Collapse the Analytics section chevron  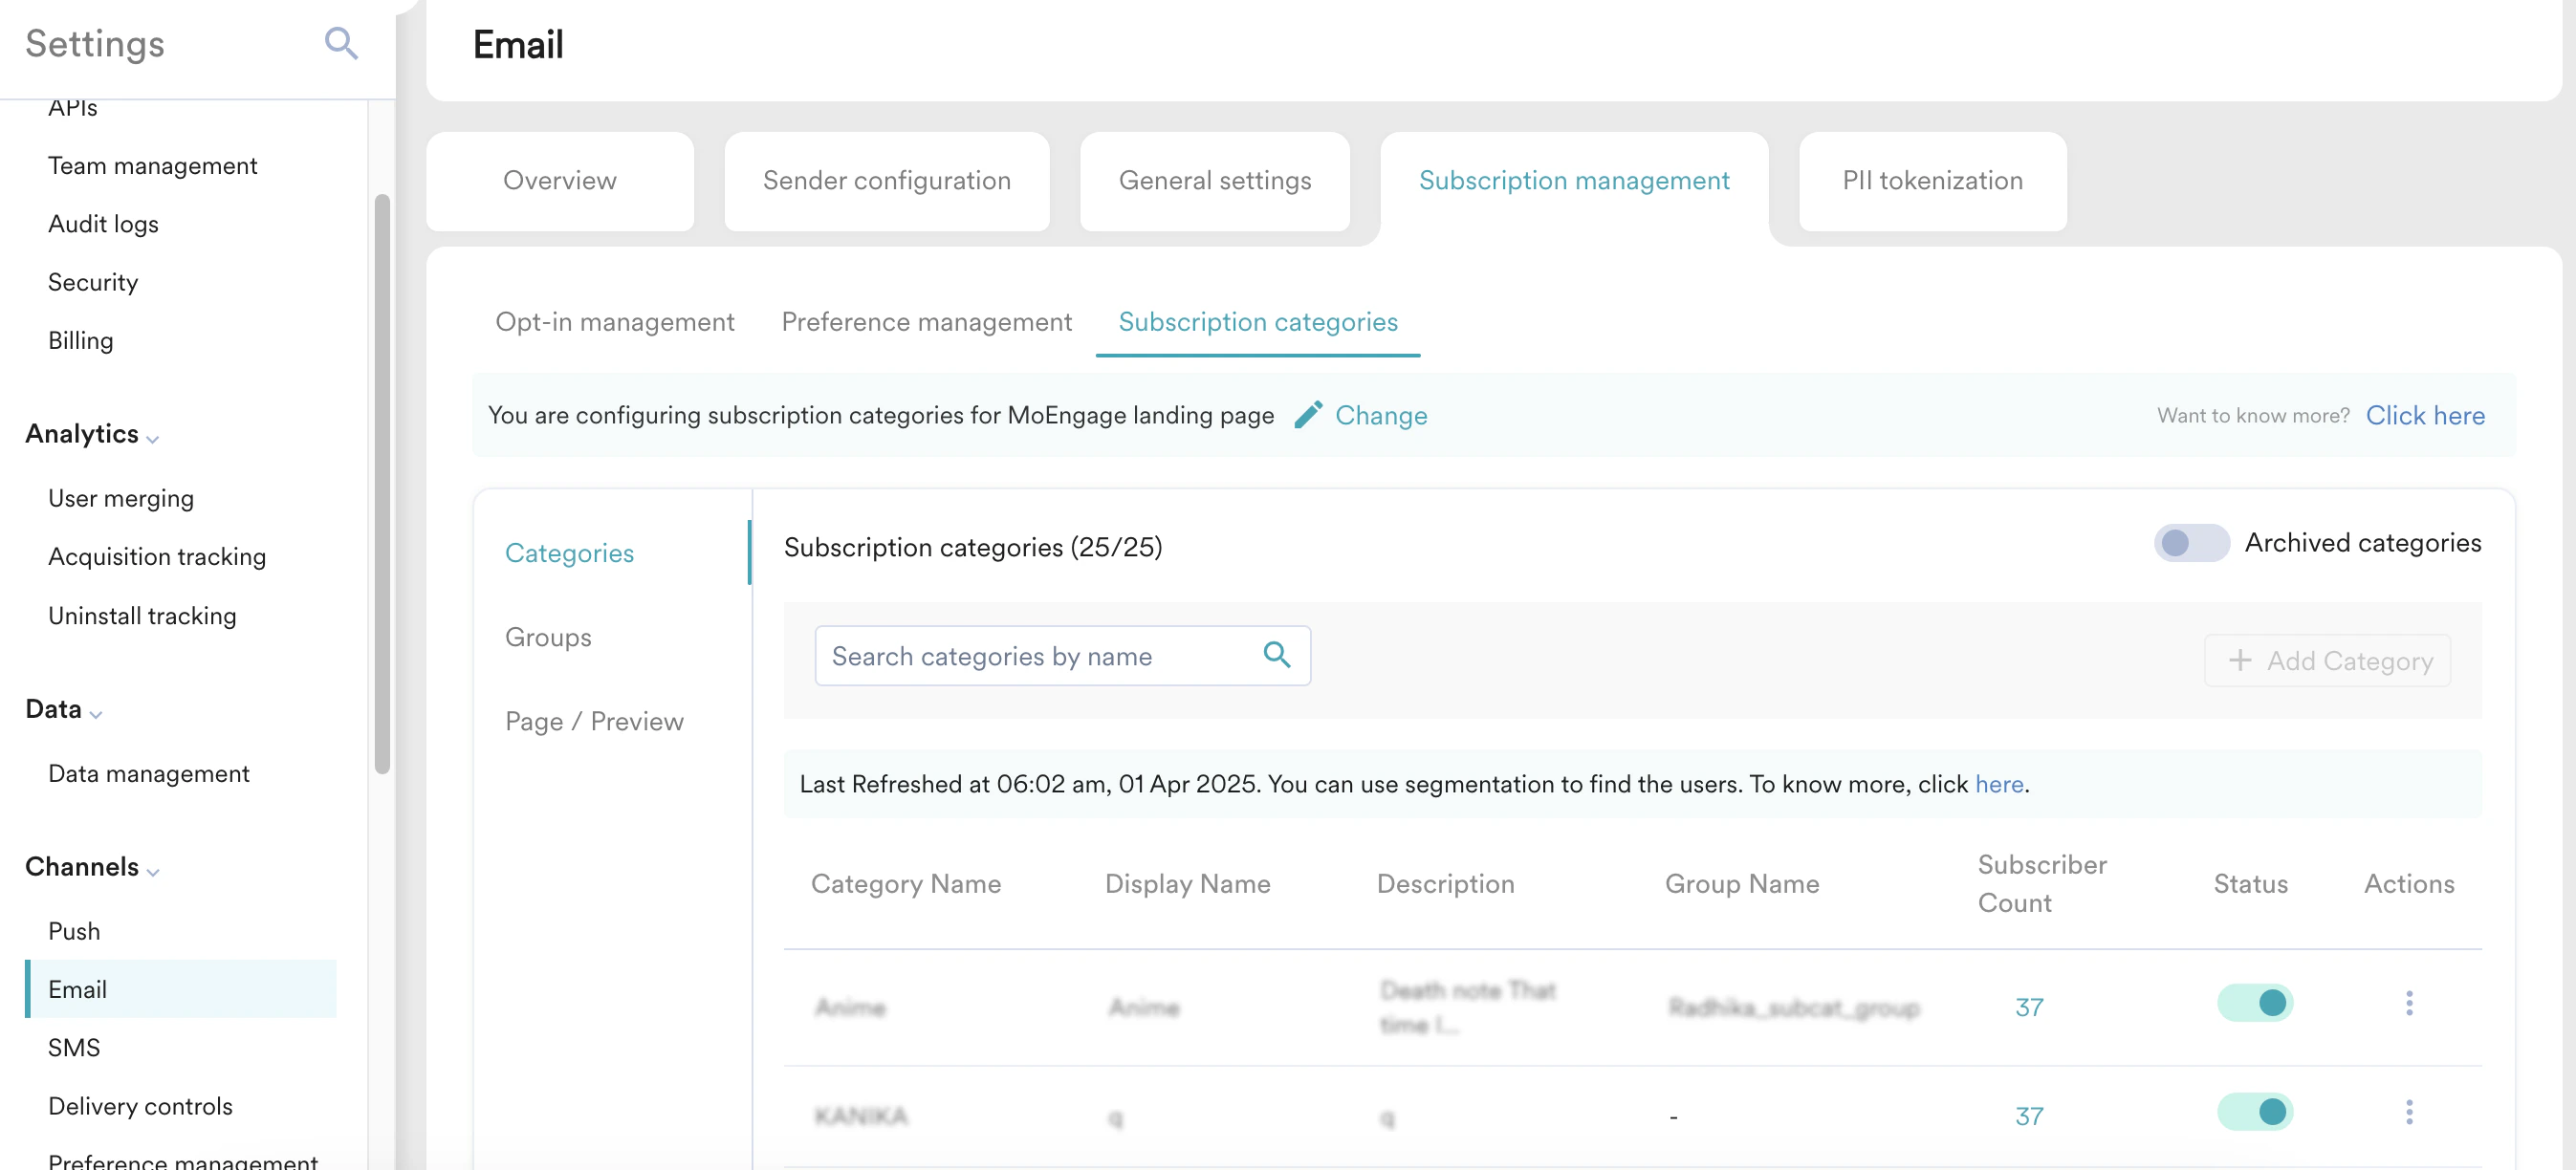pos(152,438)
